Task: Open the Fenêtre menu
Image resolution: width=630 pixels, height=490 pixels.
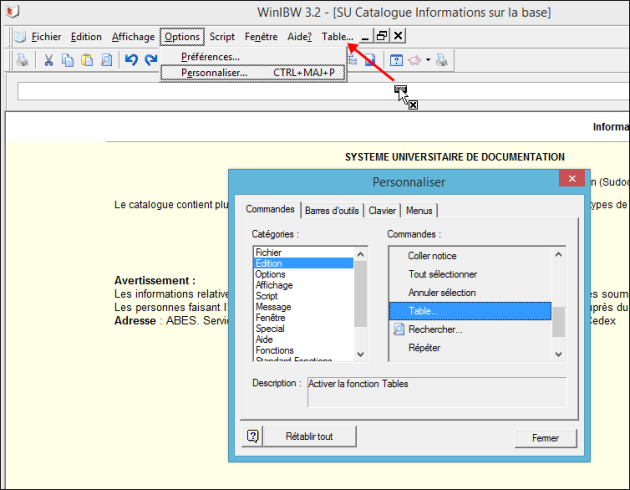Action: click(261, 37)
